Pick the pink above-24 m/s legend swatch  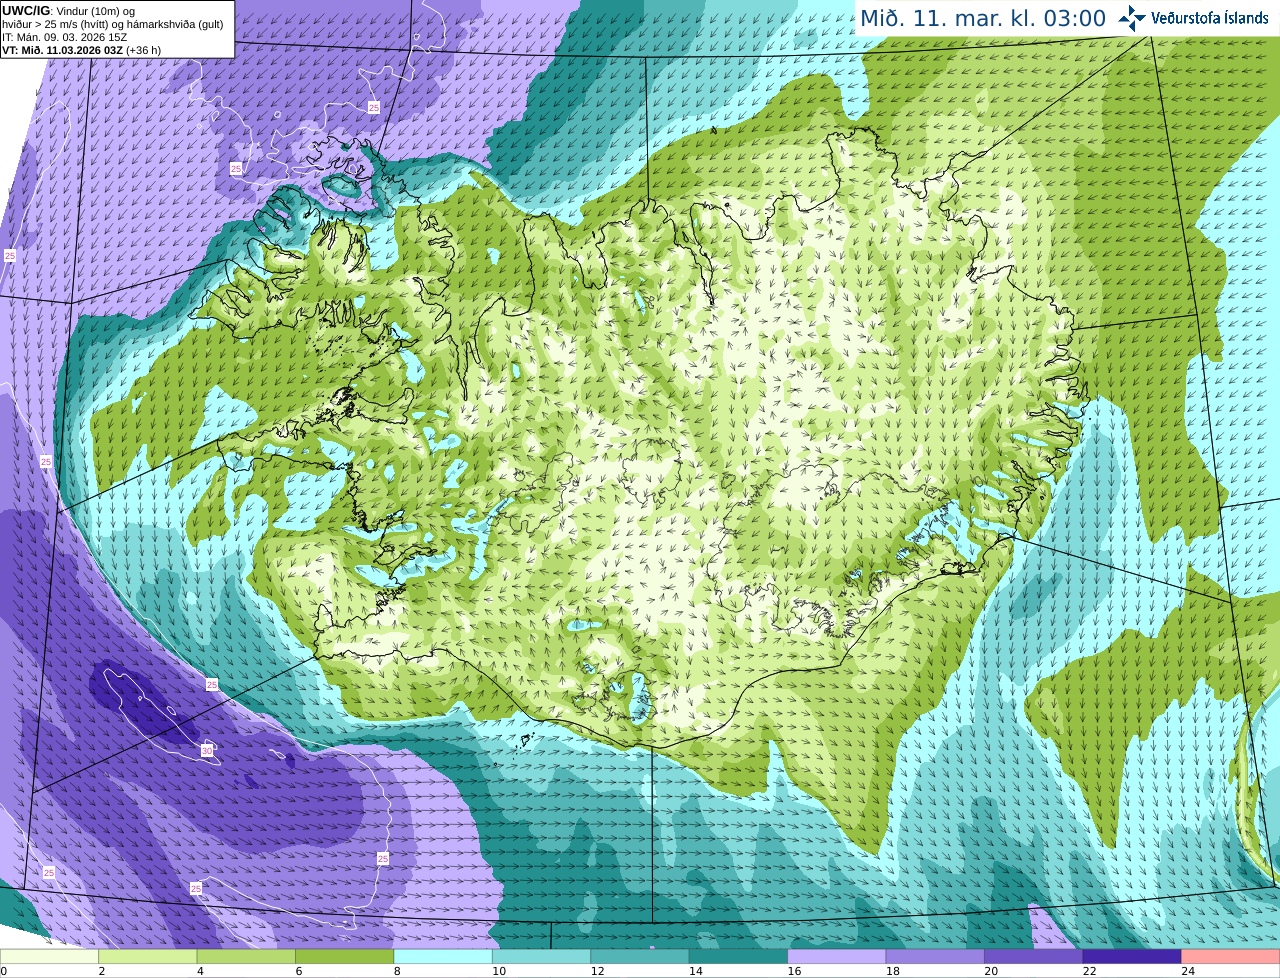tap(1230, 956)
